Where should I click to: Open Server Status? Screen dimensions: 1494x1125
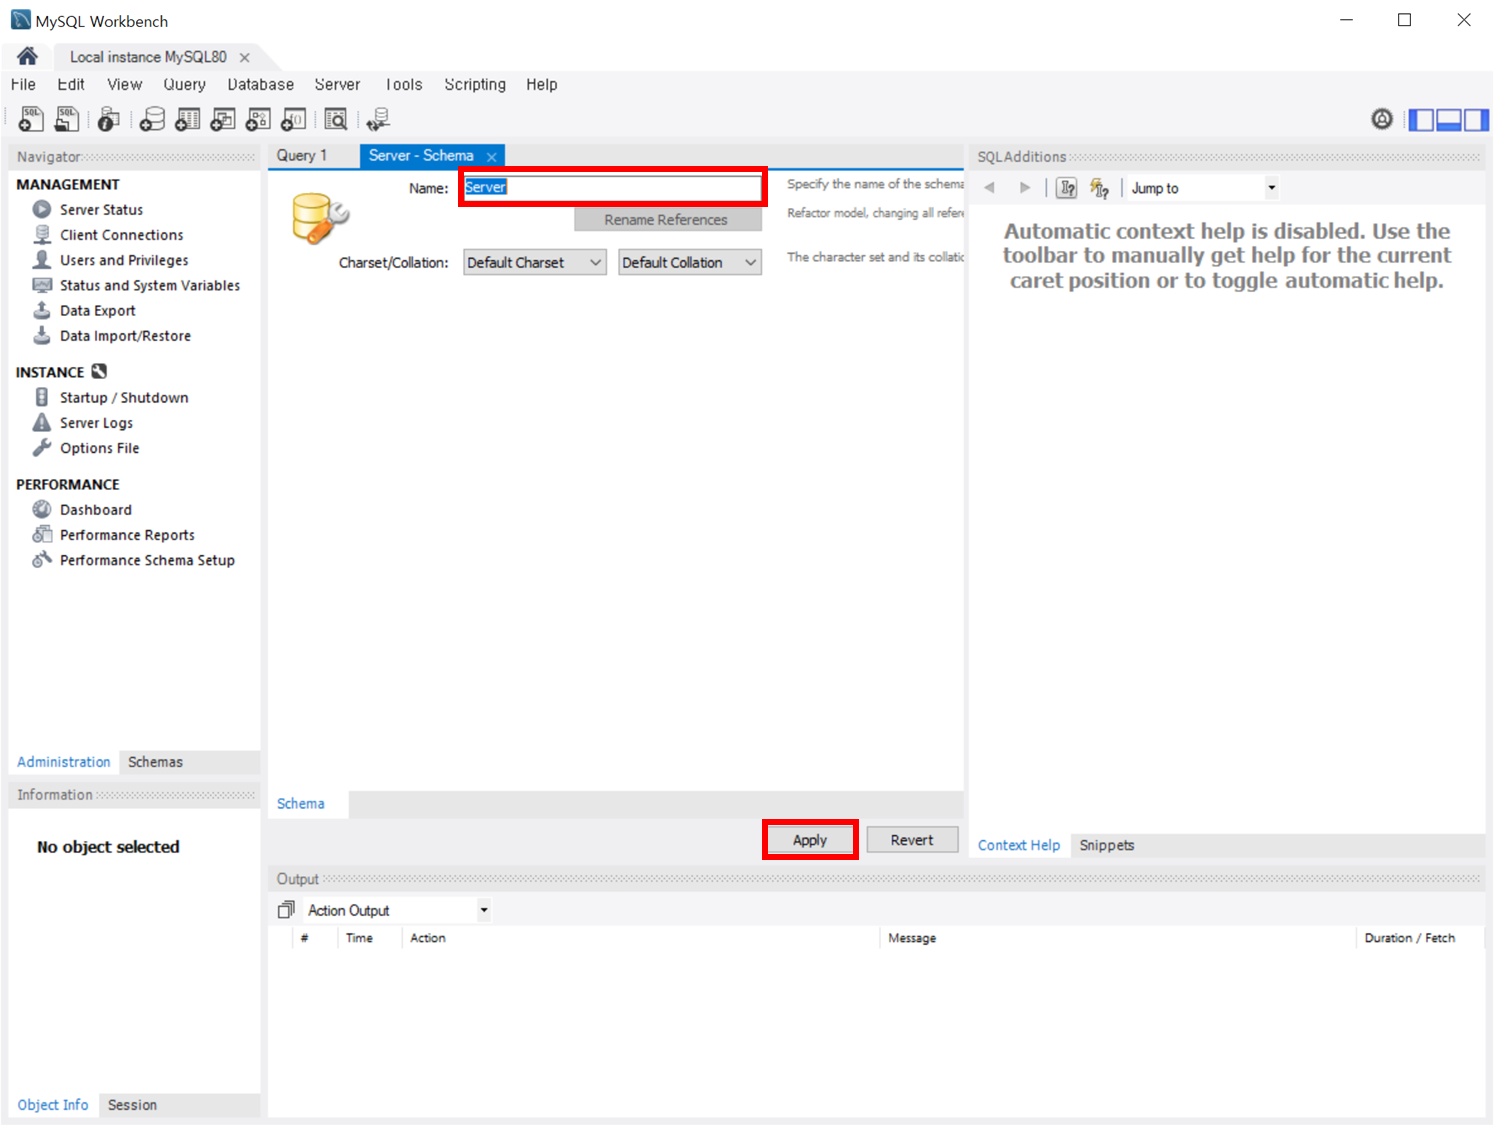(x=101, y=209)
